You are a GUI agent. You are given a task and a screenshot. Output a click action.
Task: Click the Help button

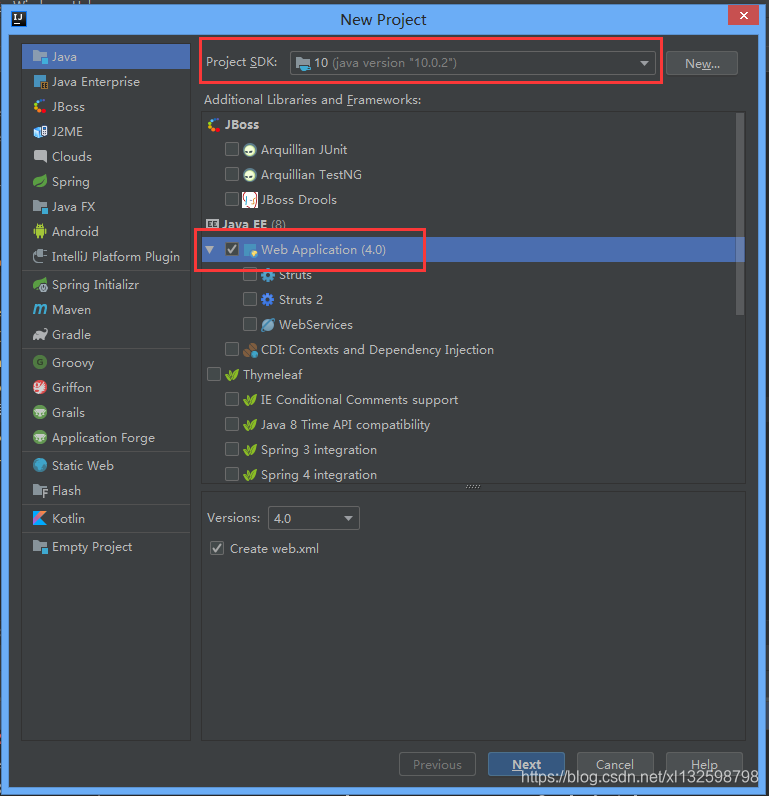[x=705, y=764]
